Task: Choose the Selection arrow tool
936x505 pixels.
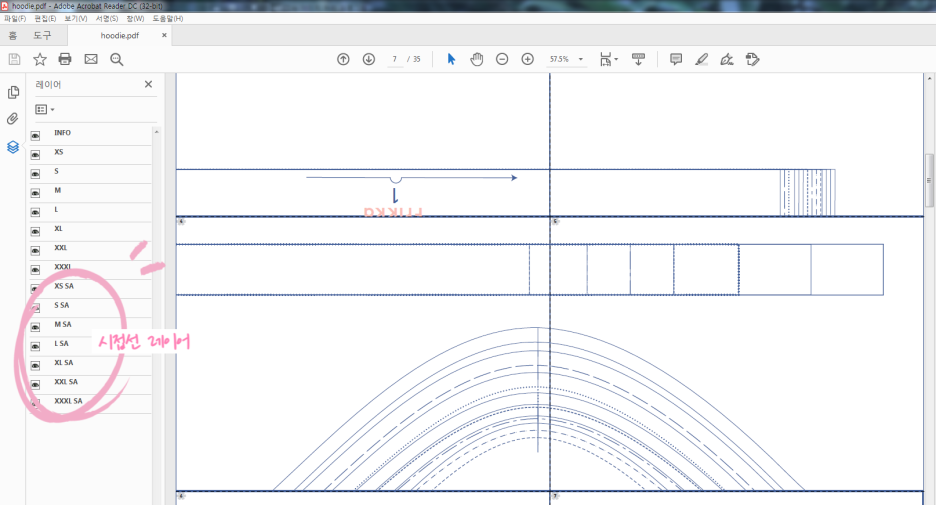Action: (x=451, y=59)
